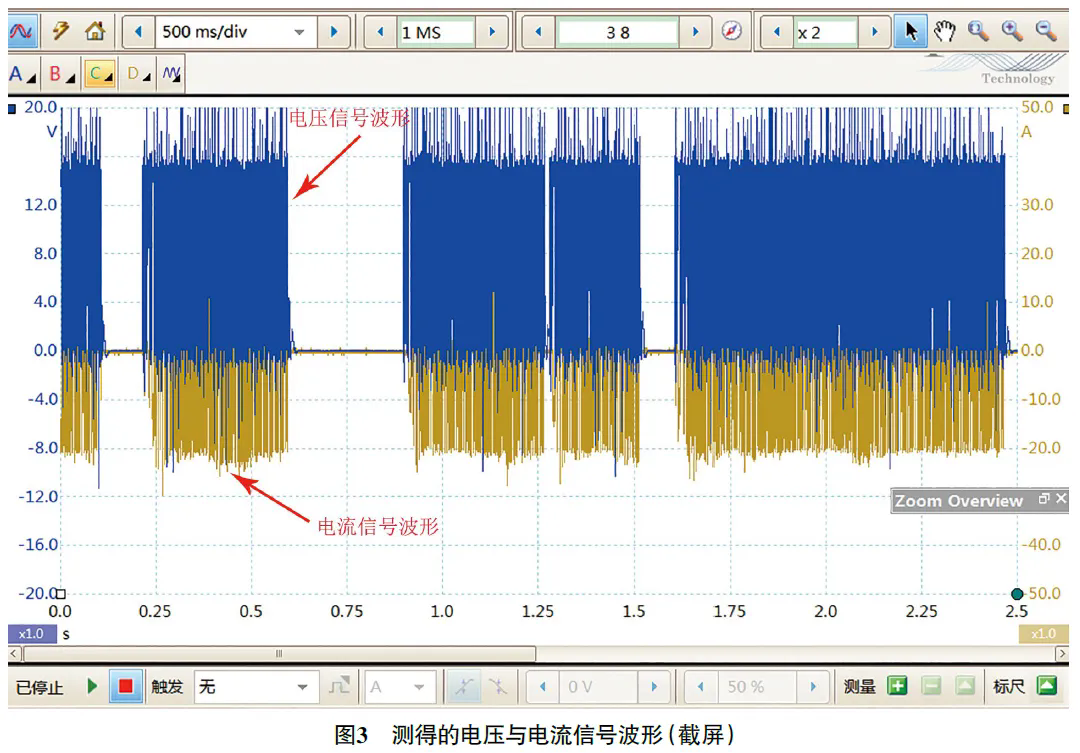Image resolution: width=1080 pixels, height=753 pixels.
Task: Click the zoom in magnifier
Action: pyautogui.click(x=1012, y=31)
